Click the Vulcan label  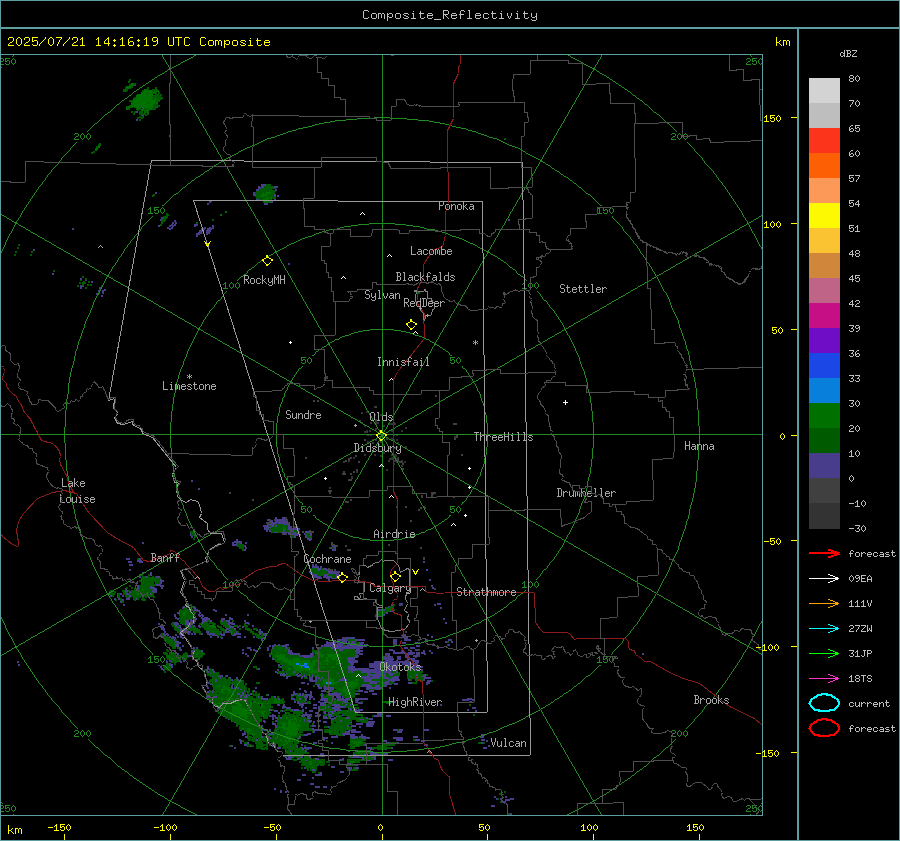(508, 743)
